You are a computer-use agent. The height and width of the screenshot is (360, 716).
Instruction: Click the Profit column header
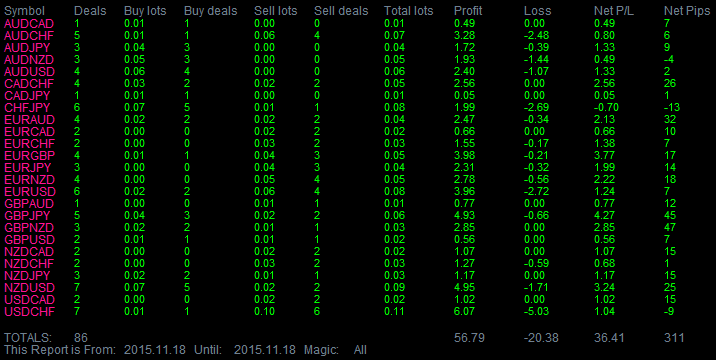pos(468,11)
